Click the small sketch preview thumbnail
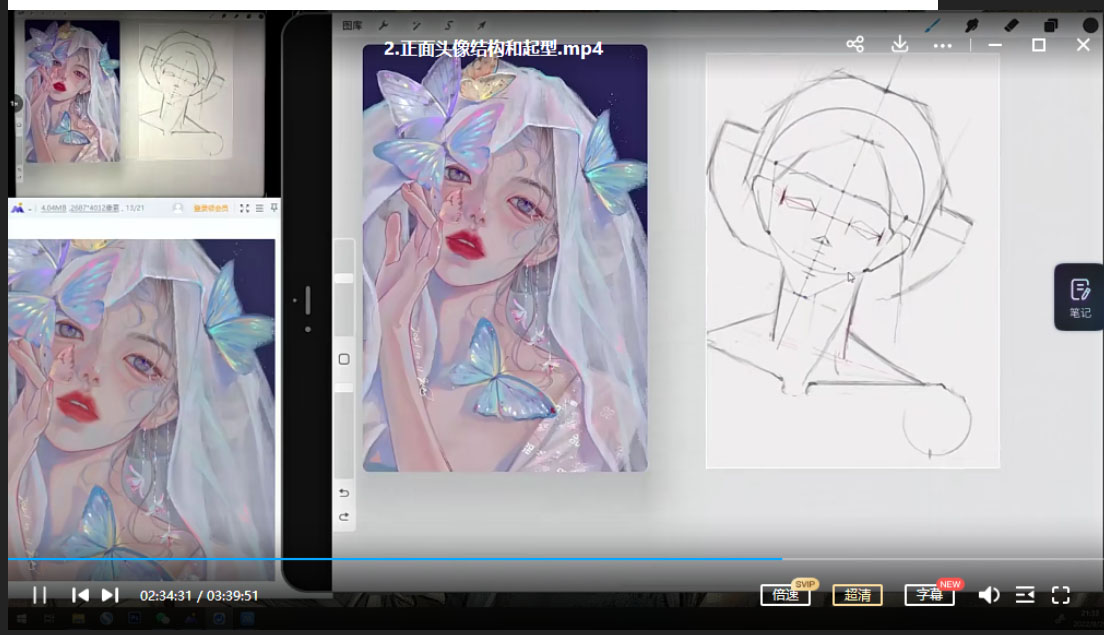 185,92
